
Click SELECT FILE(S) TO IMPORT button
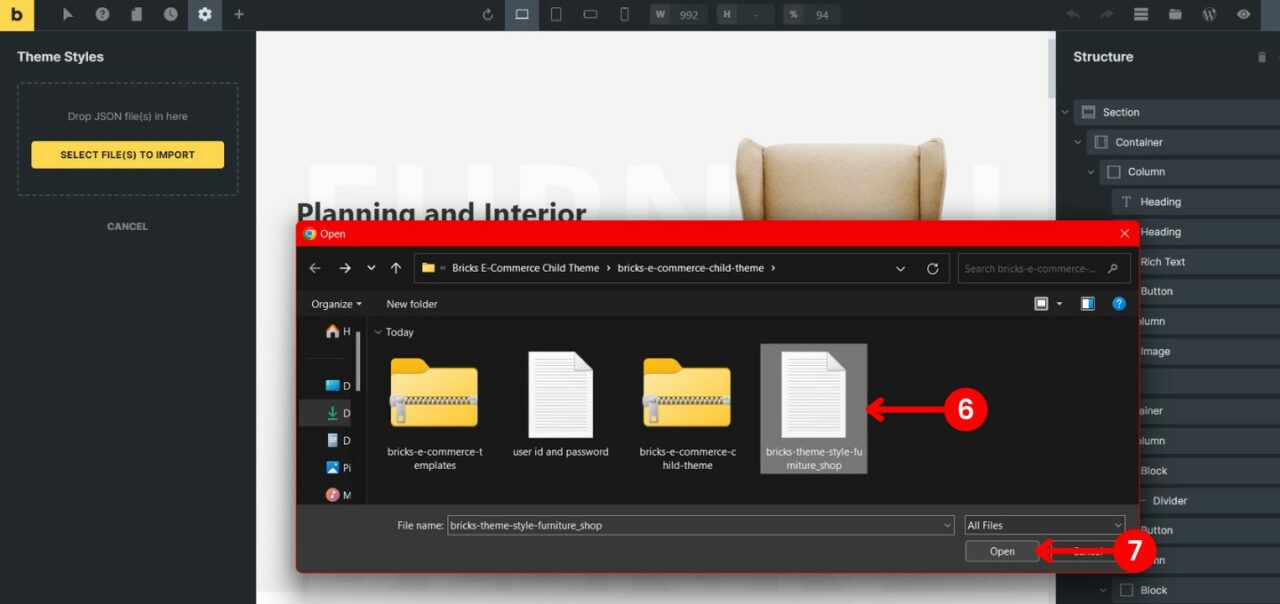point(127,155)
